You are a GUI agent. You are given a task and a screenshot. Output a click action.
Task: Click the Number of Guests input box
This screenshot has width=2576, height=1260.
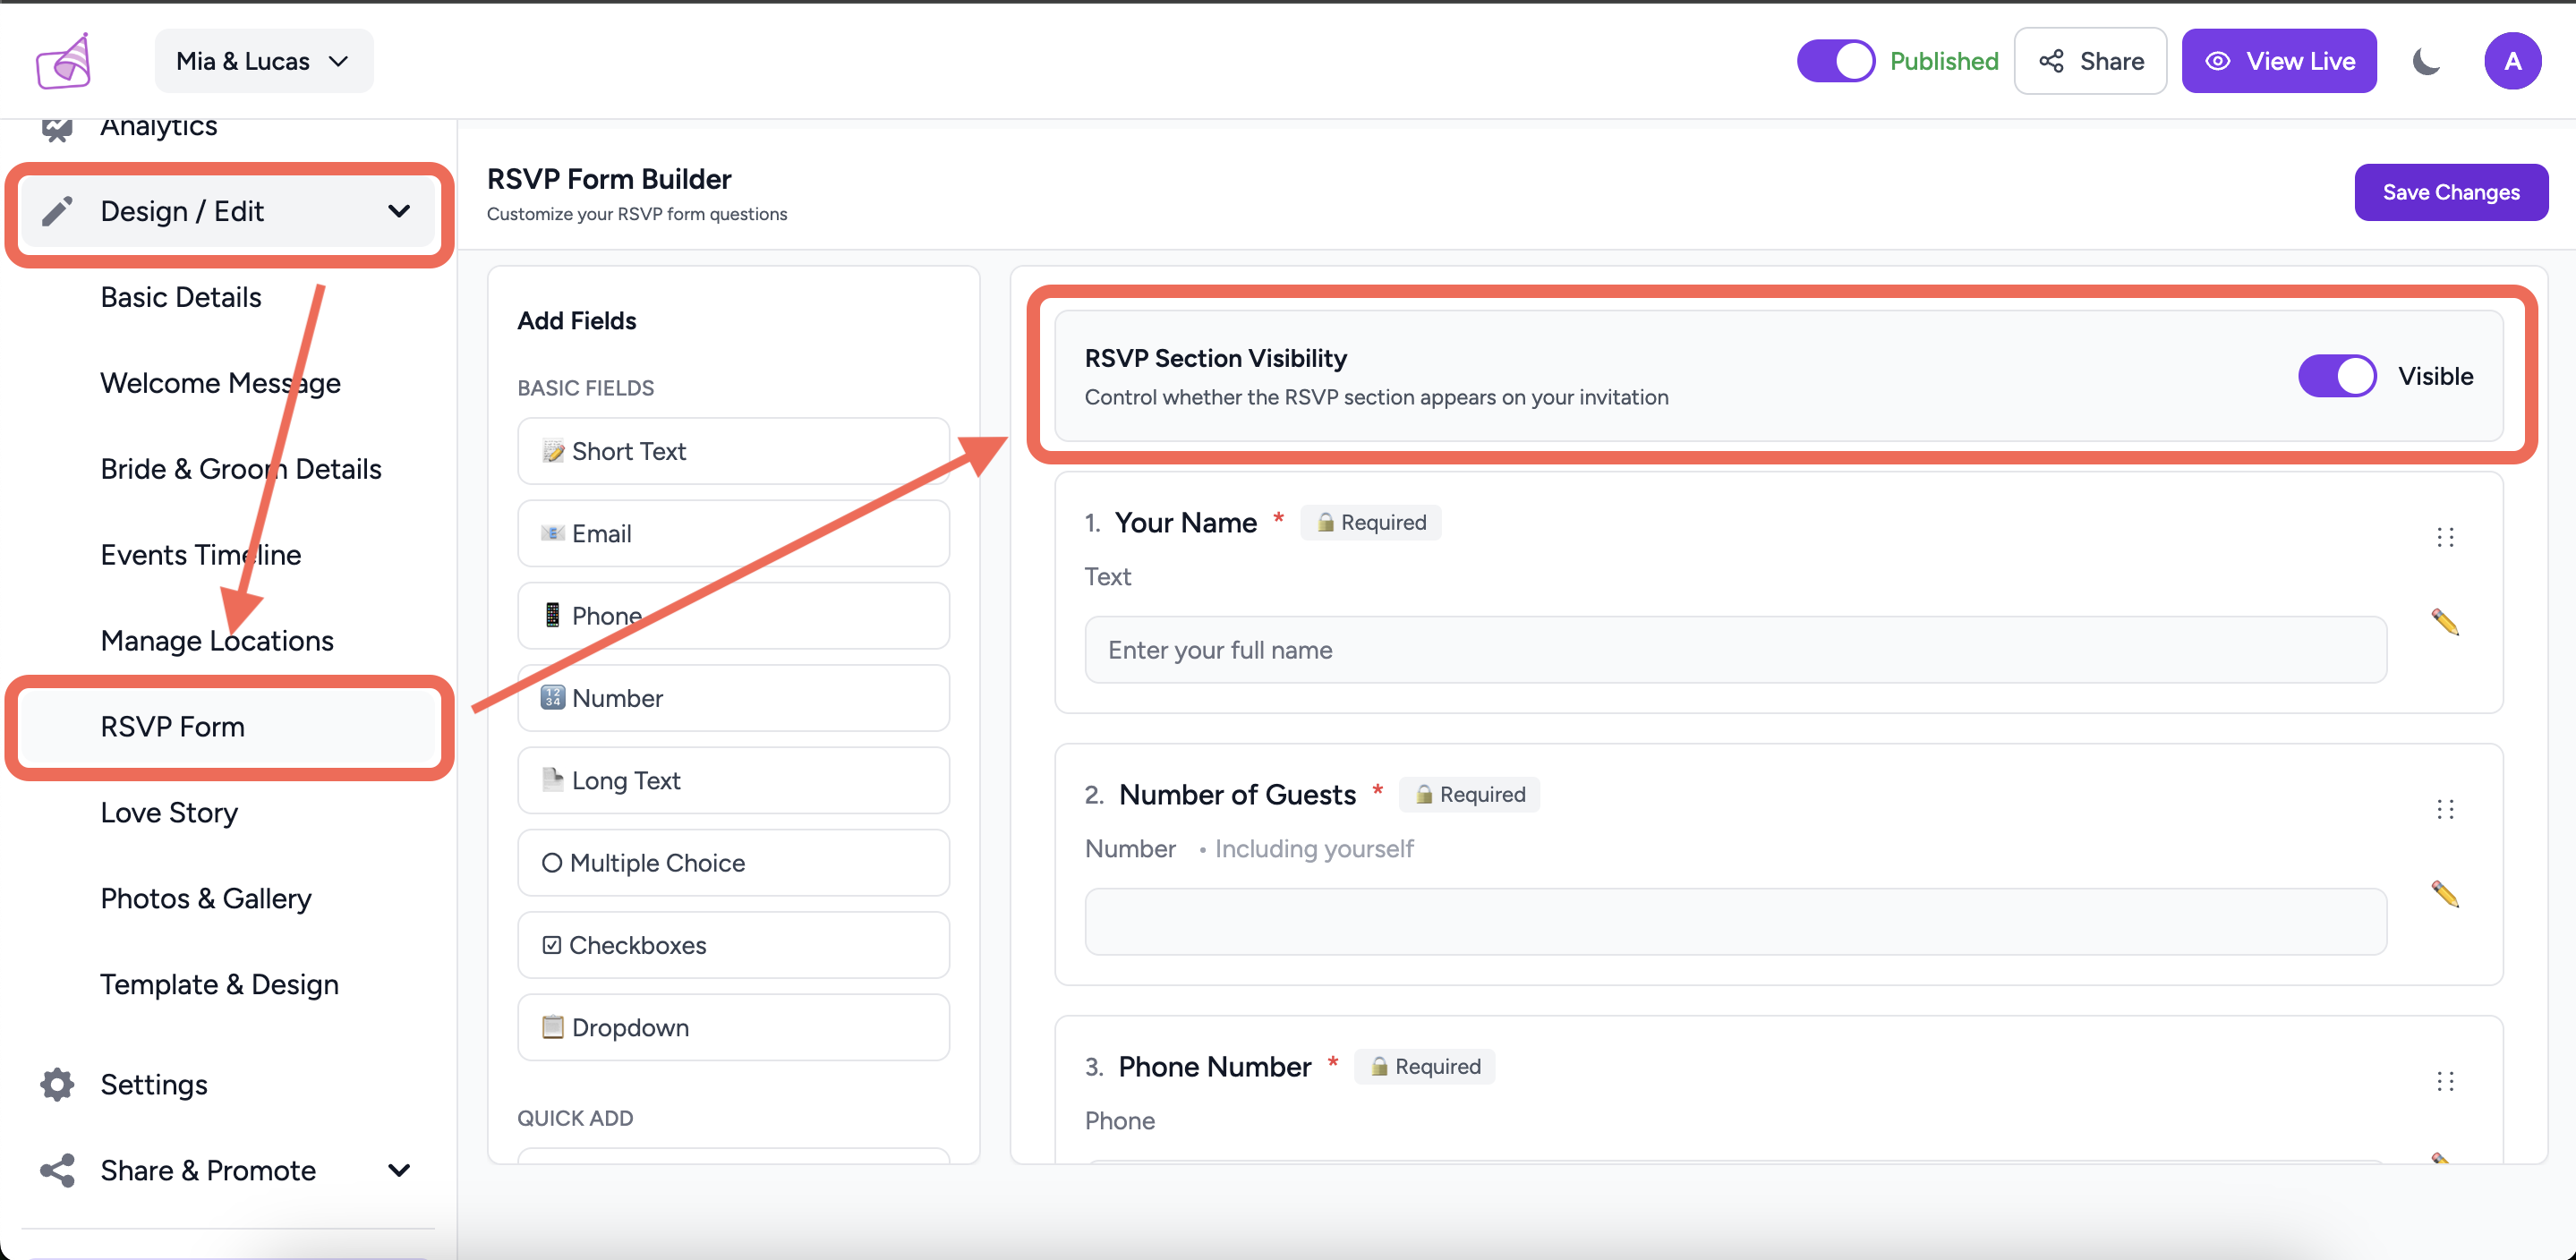click(x=1735, y=922)
